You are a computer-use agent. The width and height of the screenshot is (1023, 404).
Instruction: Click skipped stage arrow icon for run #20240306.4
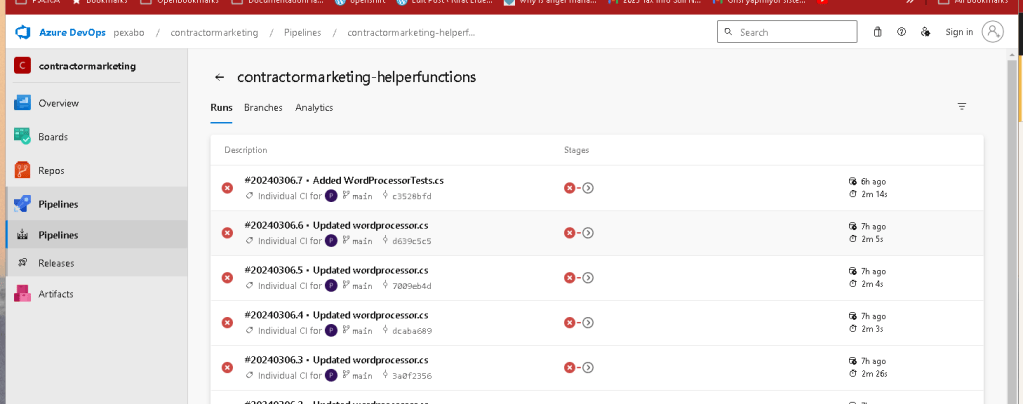[x=588, y=322]
